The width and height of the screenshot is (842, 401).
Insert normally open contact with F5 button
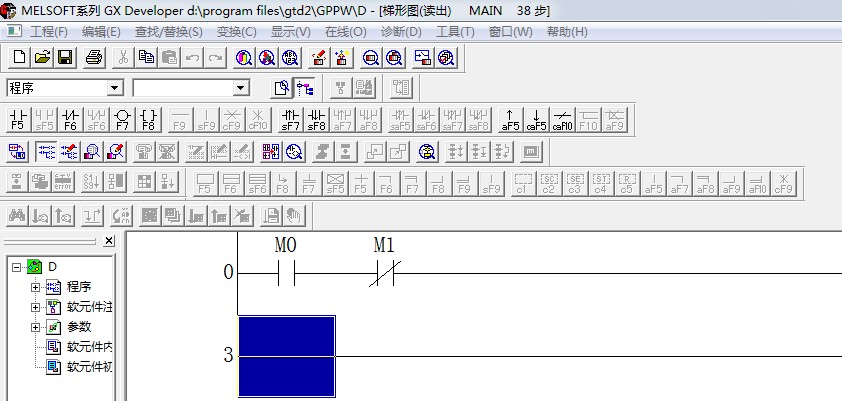coord(18,120)
